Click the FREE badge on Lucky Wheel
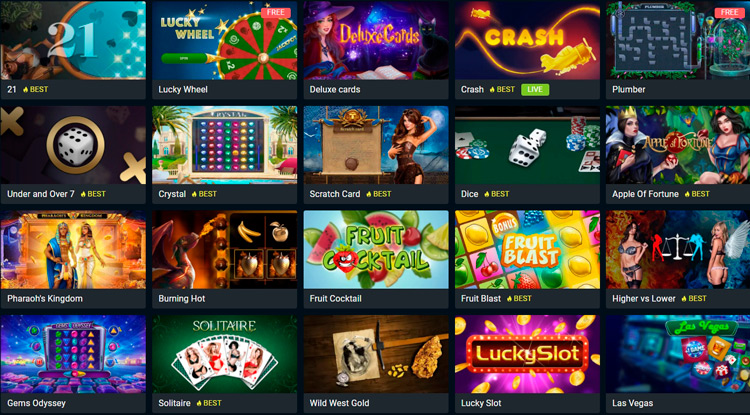750x415 pixels. (x=276, y=13)
